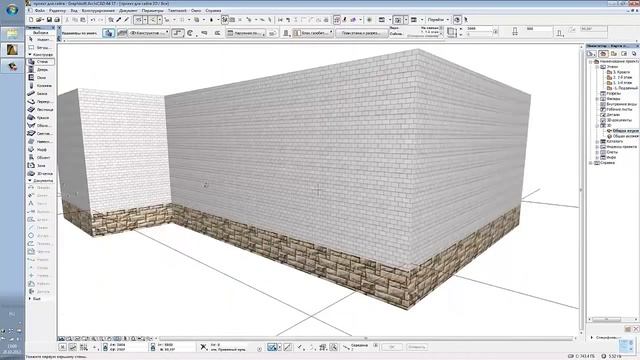Image resolution: width=640 pixels, height=360 pixels.
Task: Open the Конструирование menu
Action: [98, 11]
